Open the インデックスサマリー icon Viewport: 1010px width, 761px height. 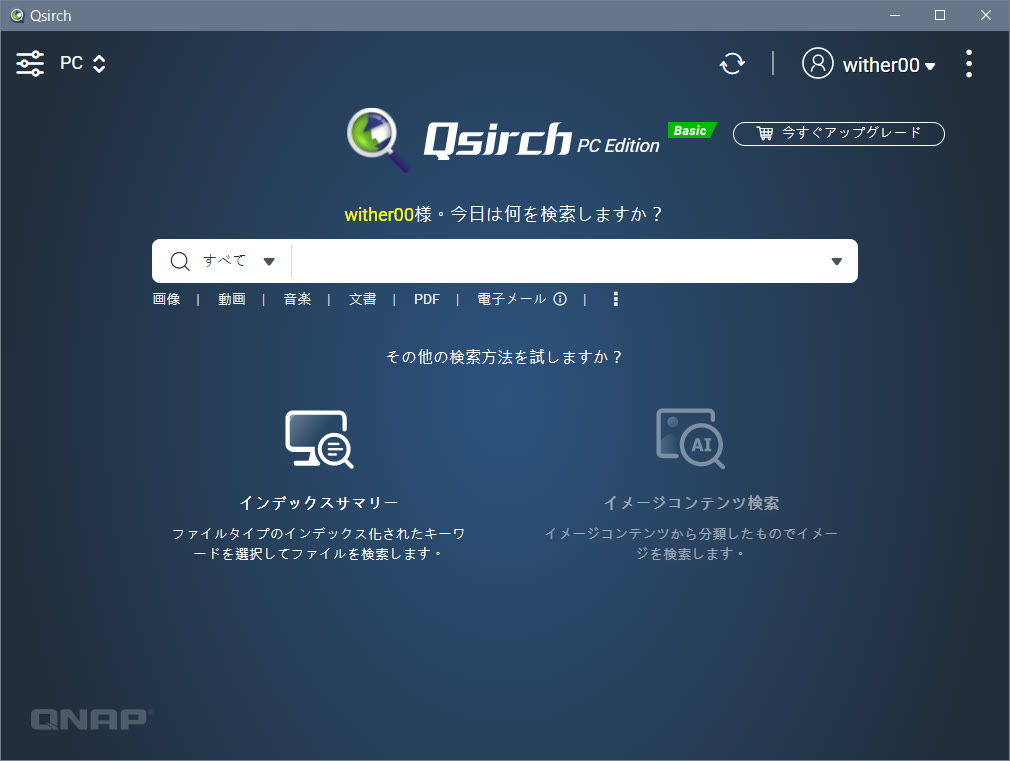tap(319, 439)
